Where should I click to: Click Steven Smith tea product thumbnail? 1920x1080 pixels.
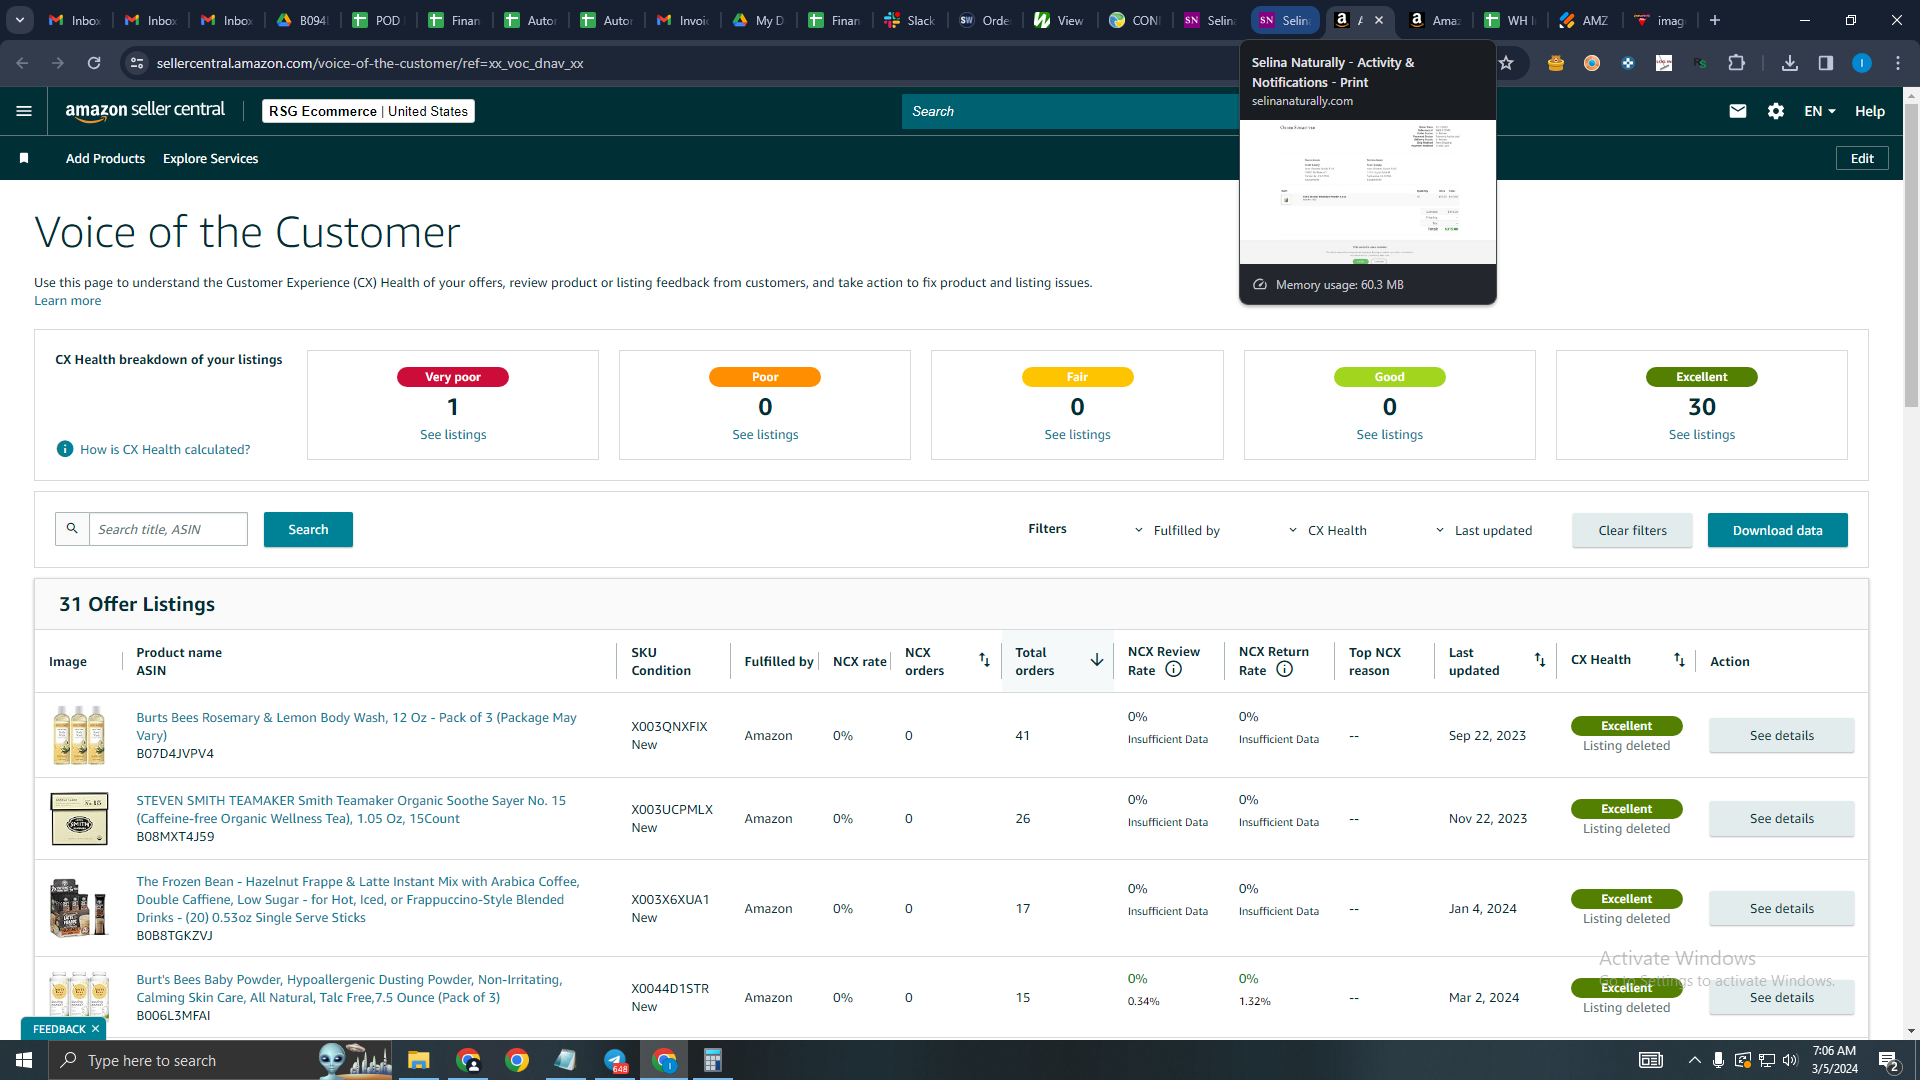coord(79,818)
